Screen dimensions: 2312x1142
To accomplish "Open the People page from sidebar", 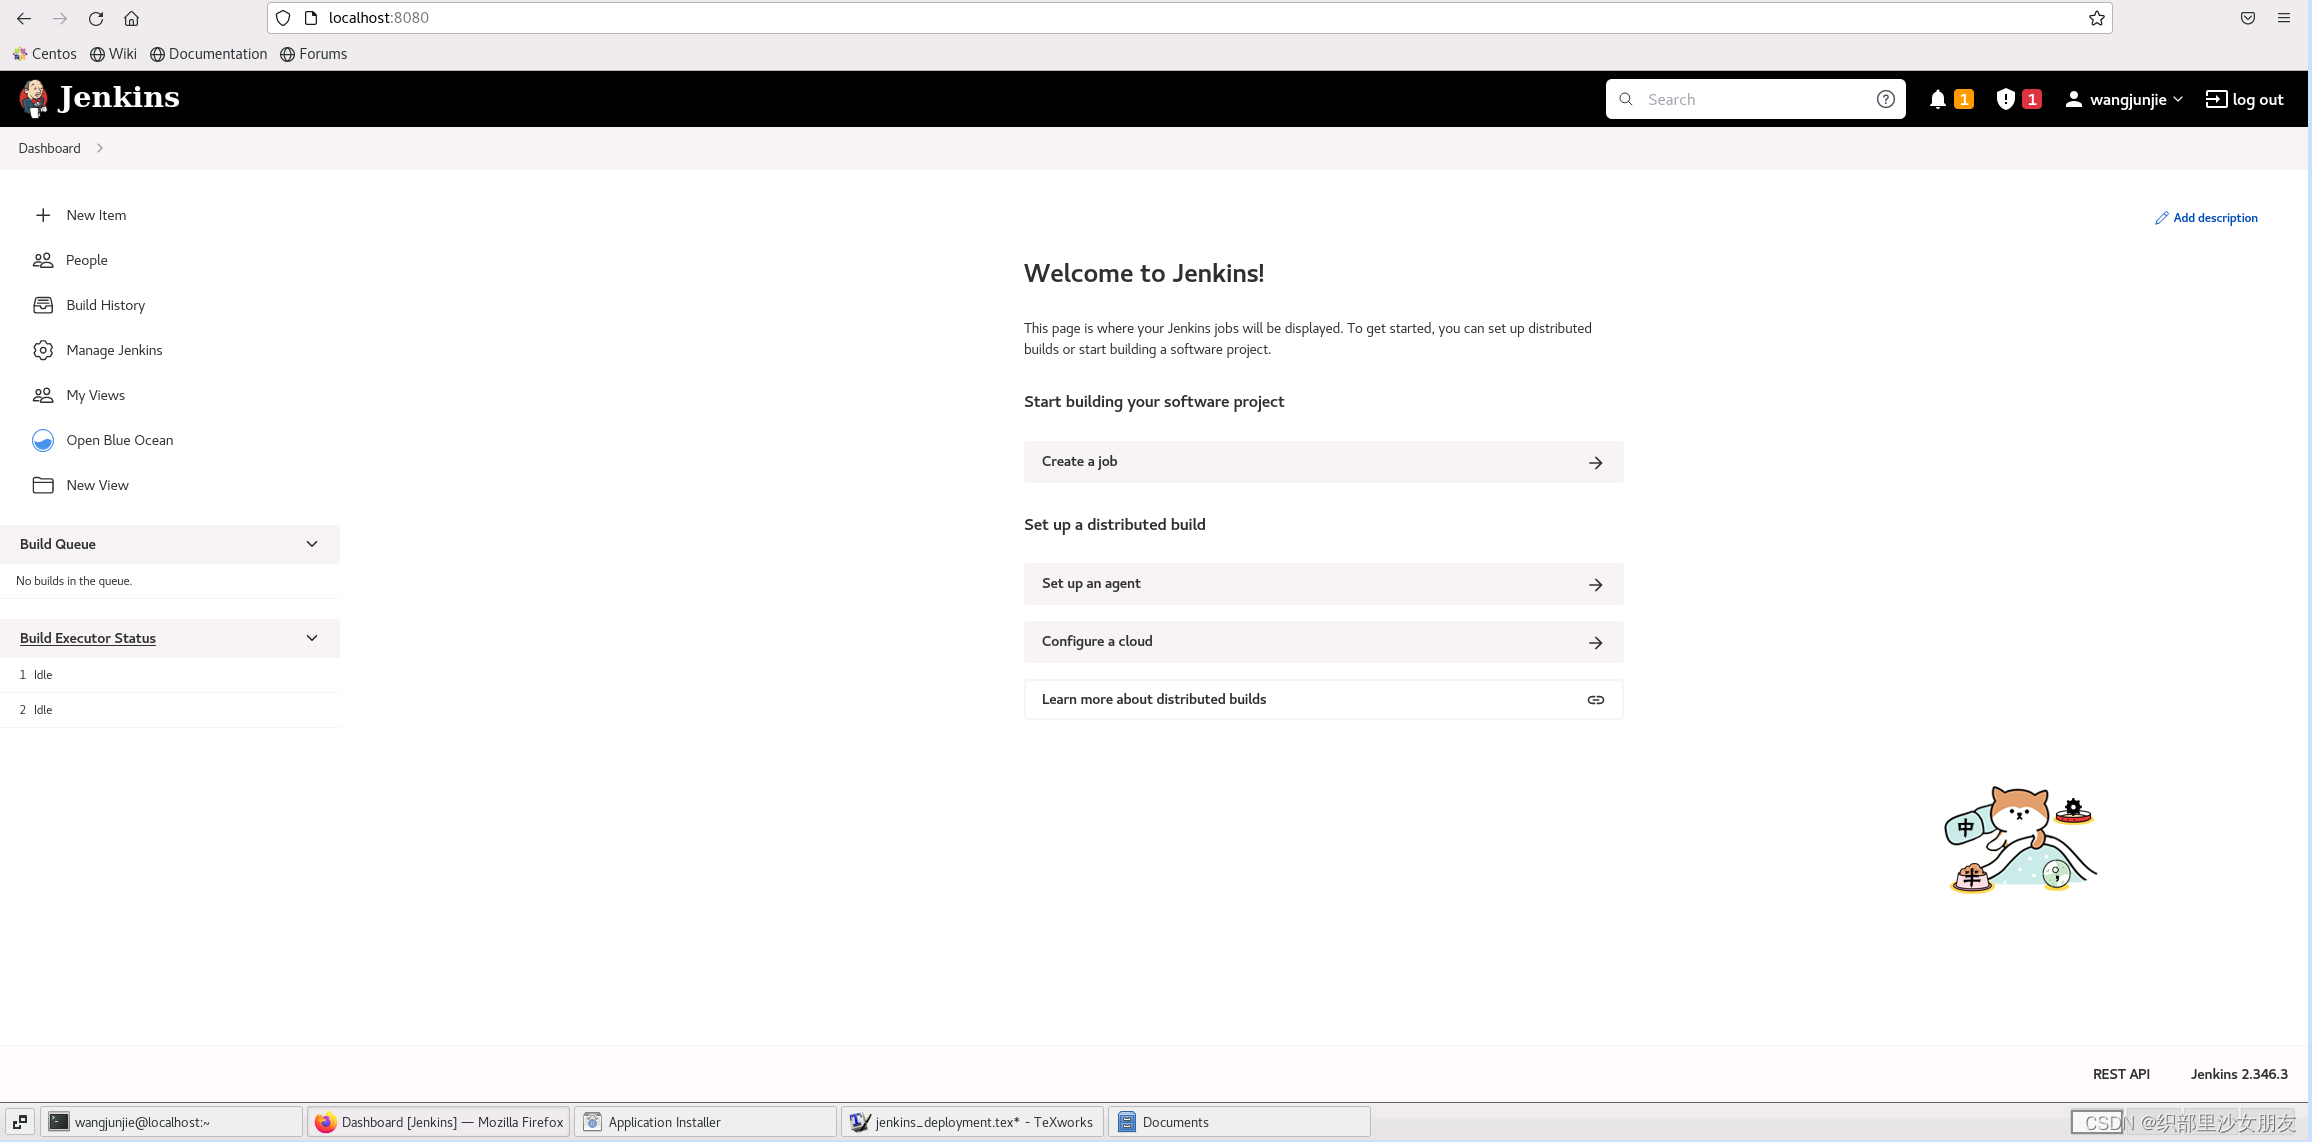I will coord(86,260).
